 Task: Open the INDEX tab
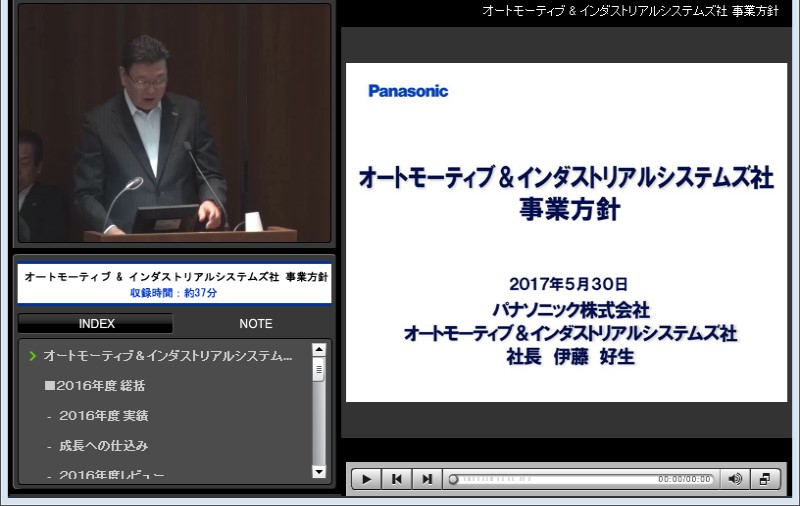pyautogui.click(x=96, y=324)
